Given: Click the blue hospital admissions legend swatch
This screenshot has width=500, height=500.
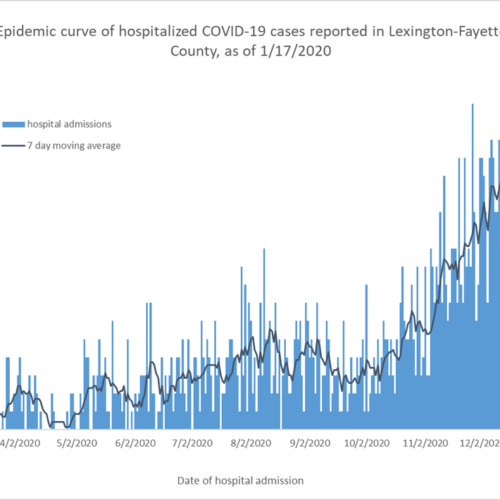Looking at the screenshot, I should (14, 125).
